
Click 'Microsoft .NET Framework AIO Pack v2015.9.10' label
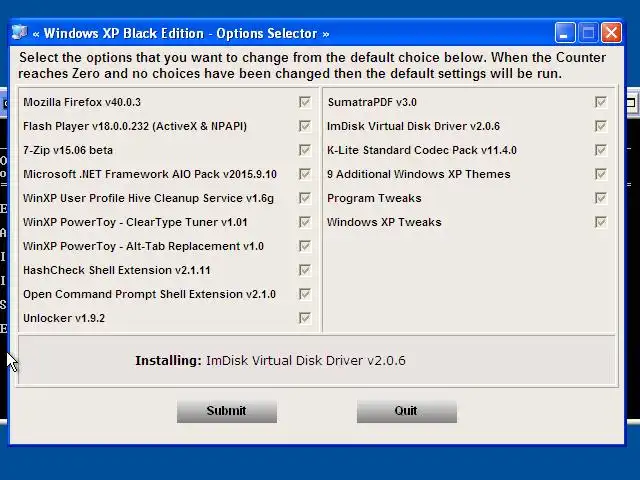click(150, 174)
